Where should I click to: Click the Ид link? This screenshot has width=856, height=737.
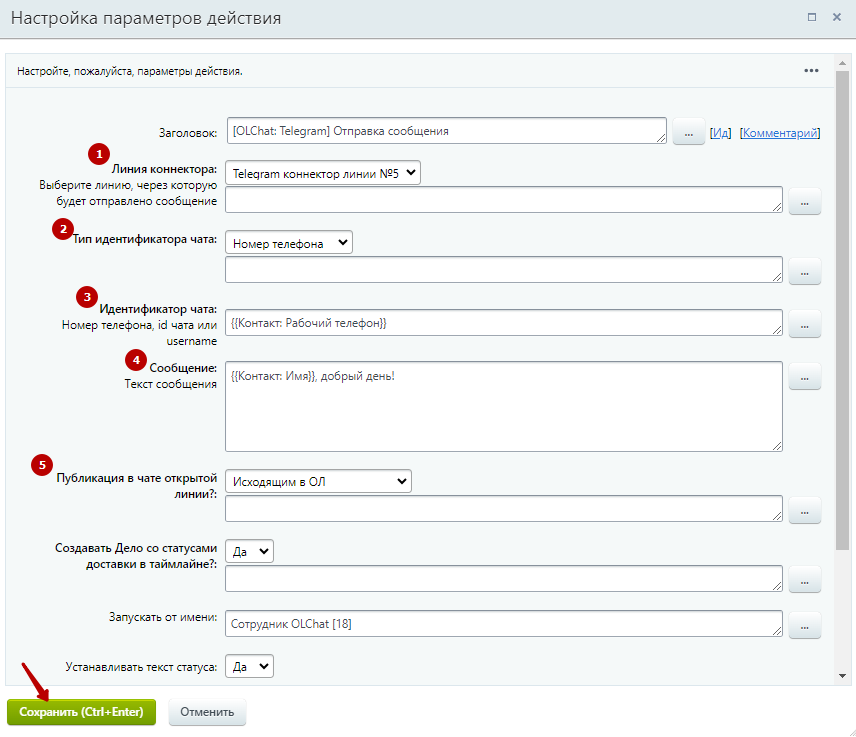pos(720,133)
